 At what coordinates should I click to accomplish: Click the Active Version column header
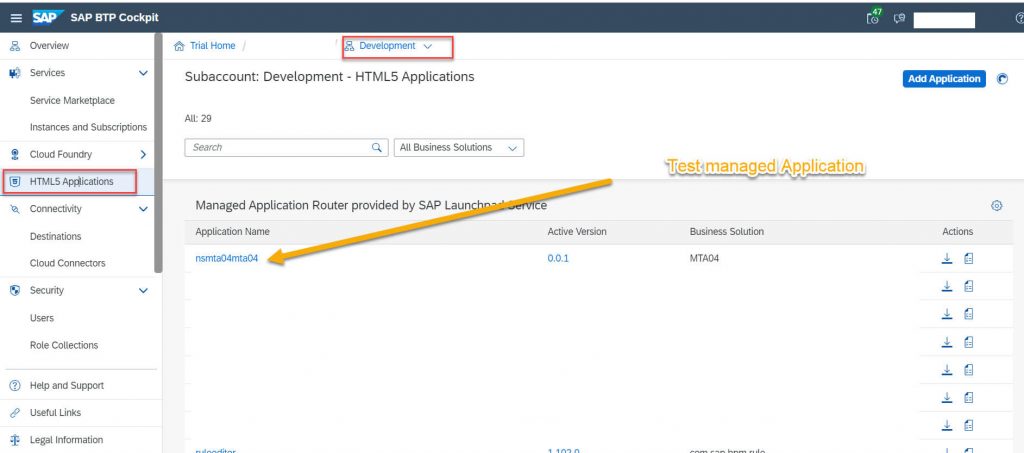pyautogui.click(x=577, y=232)
